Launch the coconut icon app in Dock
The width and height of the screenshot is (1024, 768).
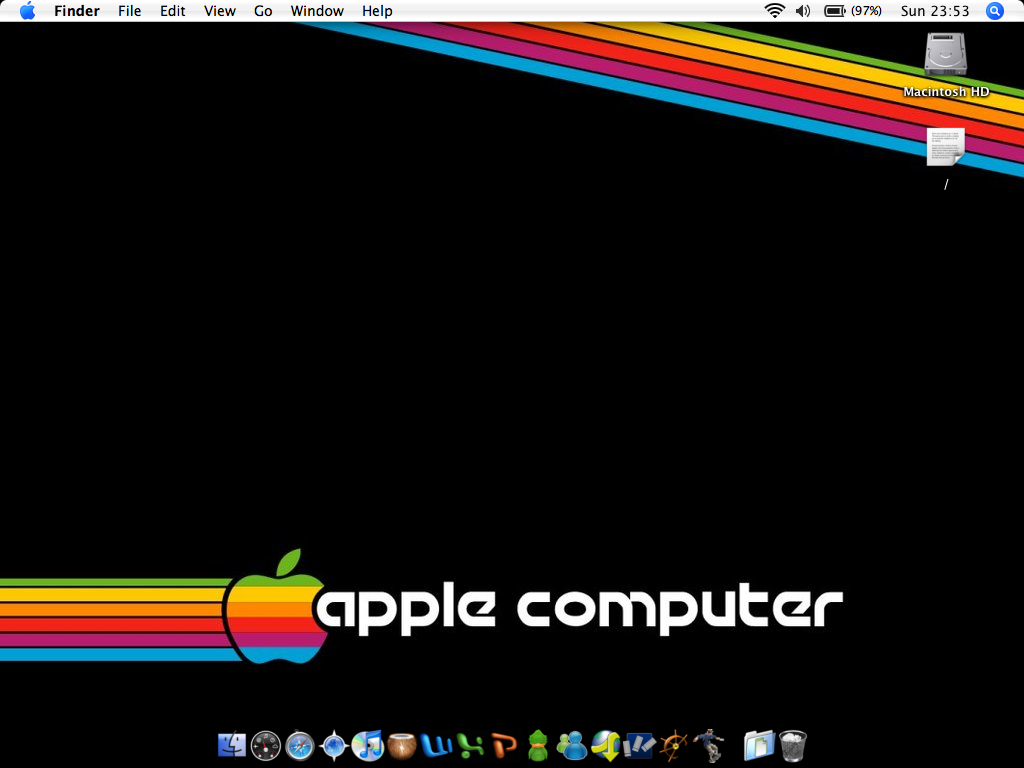coord(402,745)
